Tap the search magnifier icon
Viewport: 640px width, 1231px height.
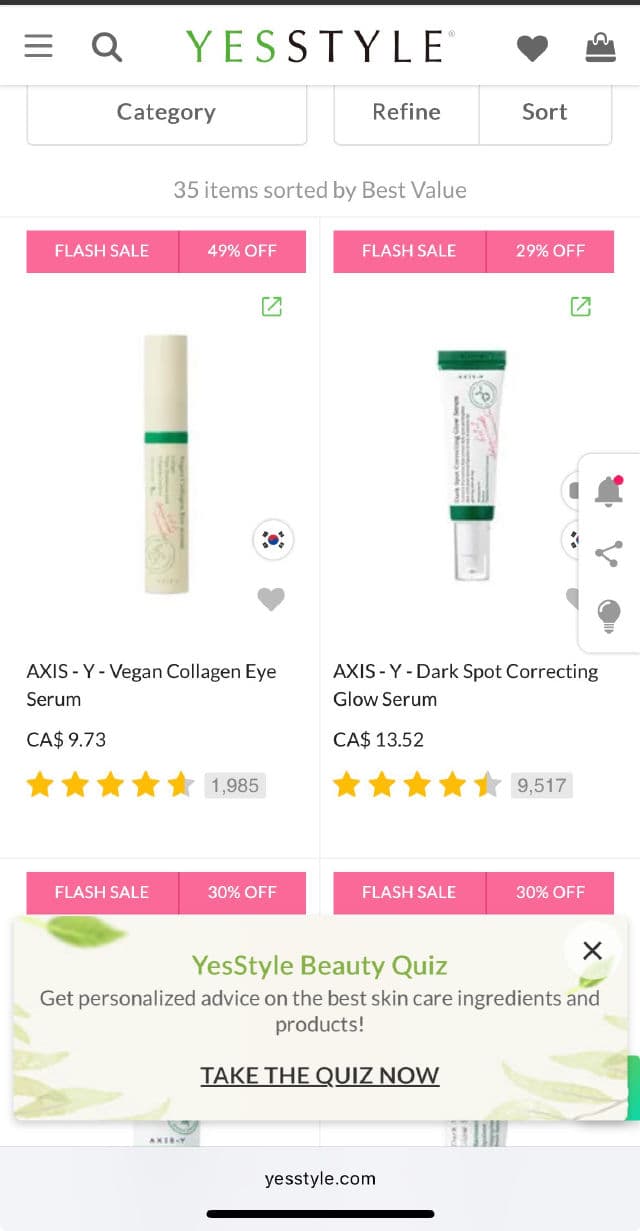pos(106,46)
